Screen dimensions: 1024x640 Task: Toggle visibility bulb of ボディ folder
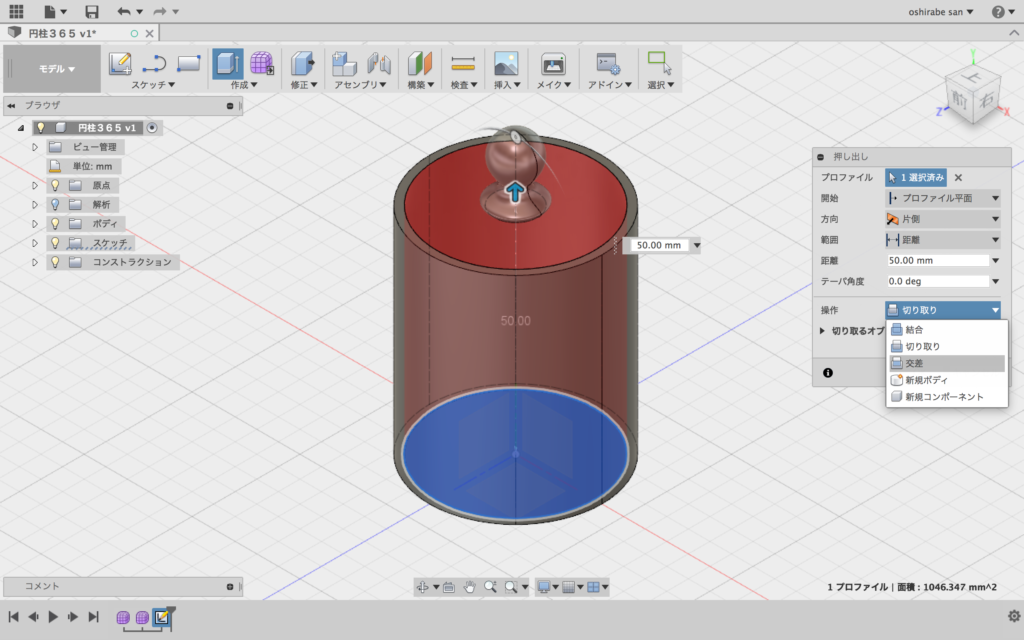[56, 223]
